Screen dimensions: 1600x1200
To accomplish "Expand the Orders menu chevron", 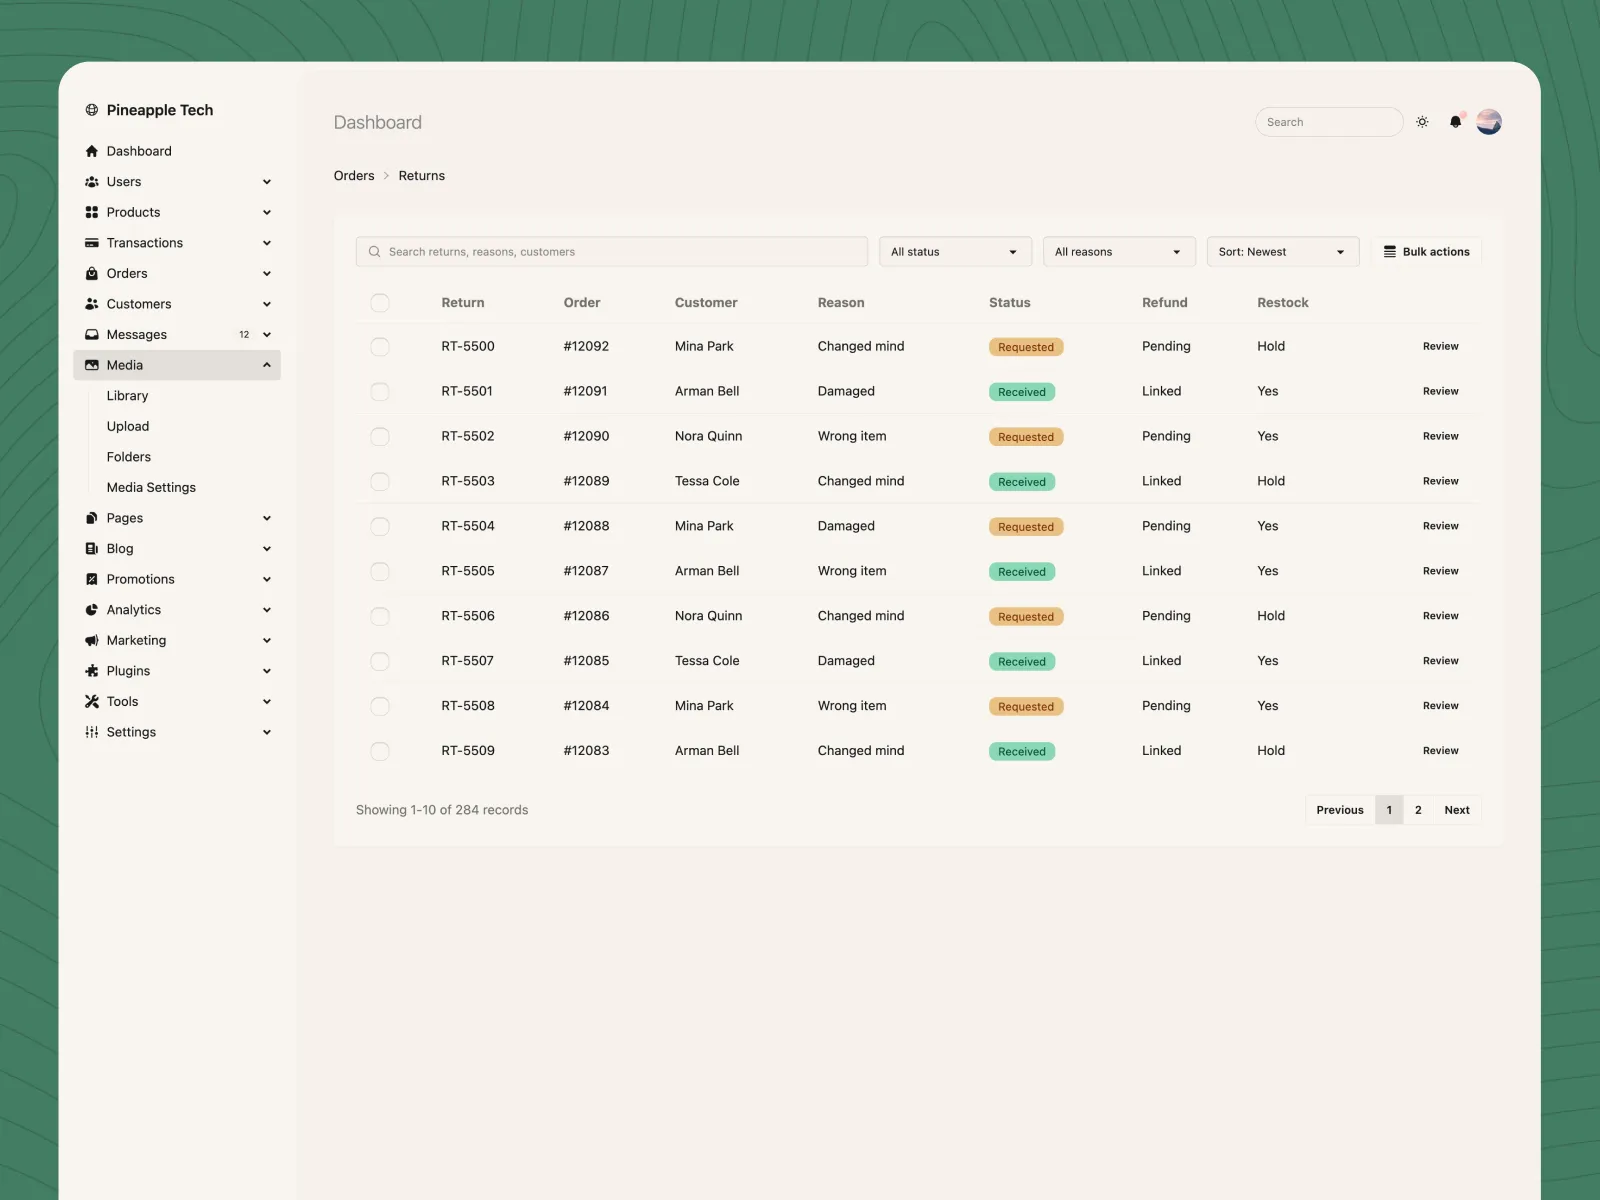I will point(267,273).
